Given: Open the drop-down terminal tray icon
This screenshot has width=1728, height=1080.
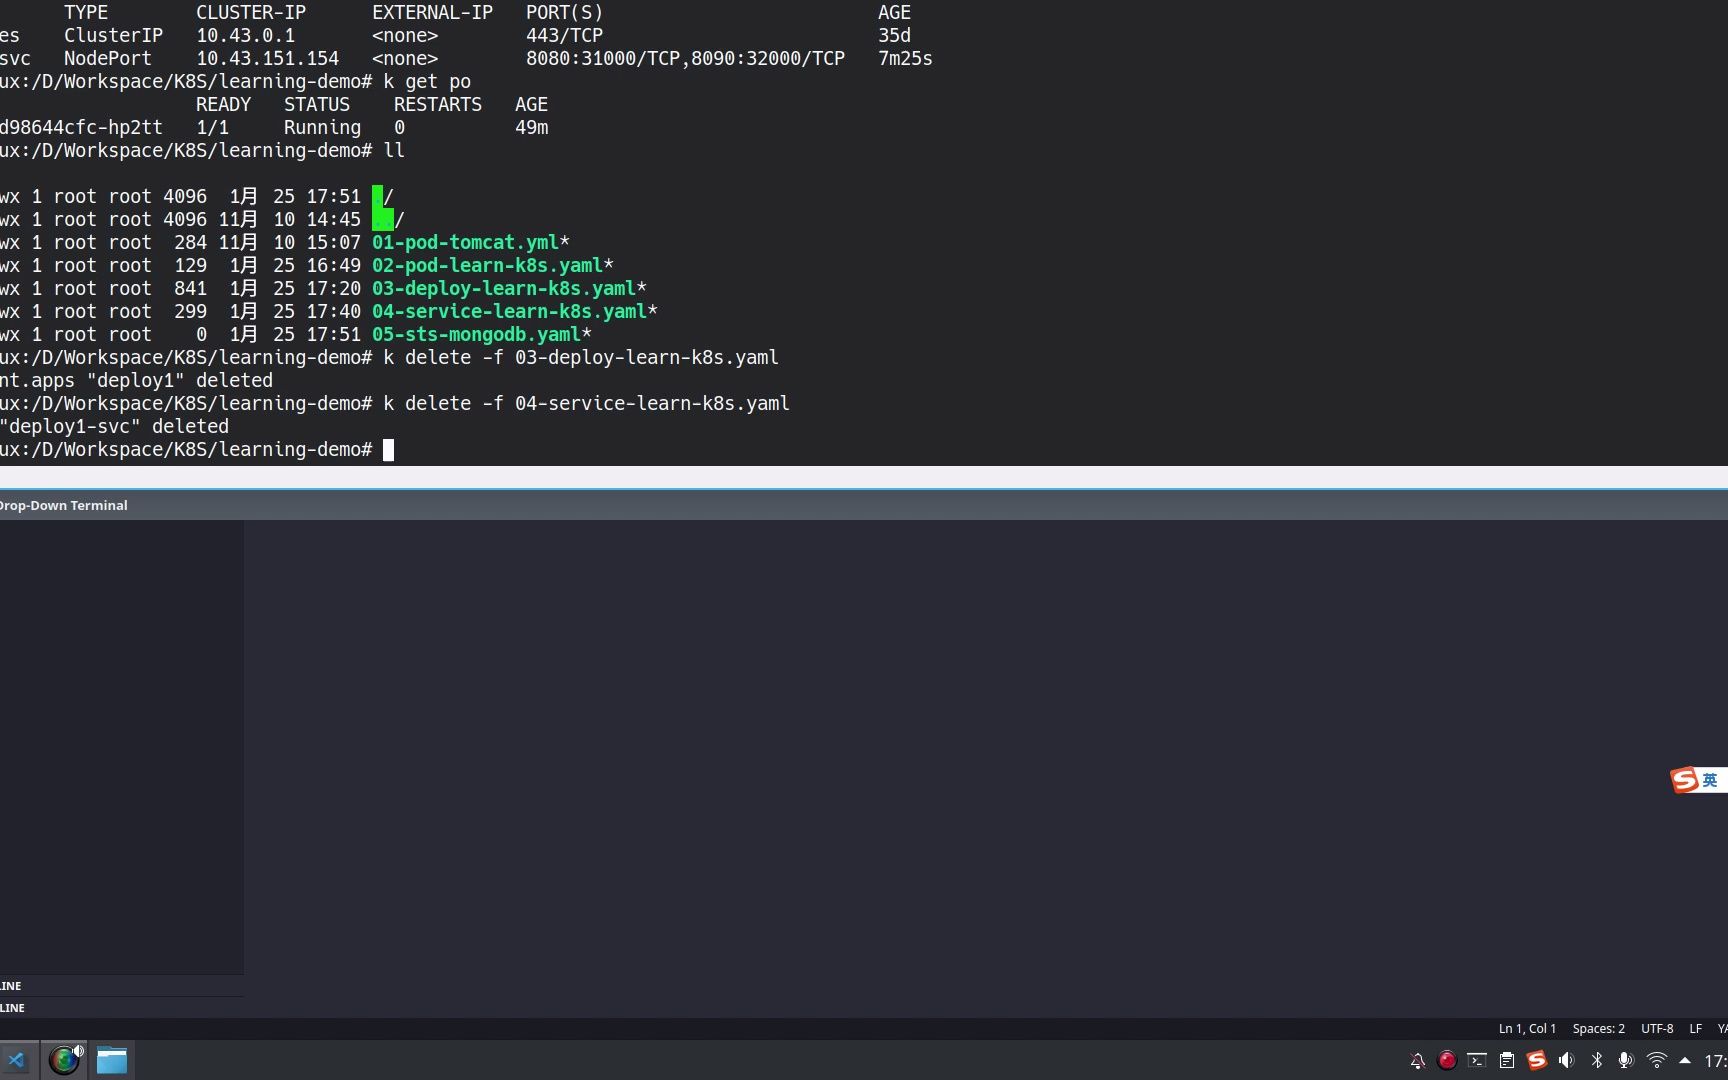Looking at the screenshot, I should pos(1477,1060).
